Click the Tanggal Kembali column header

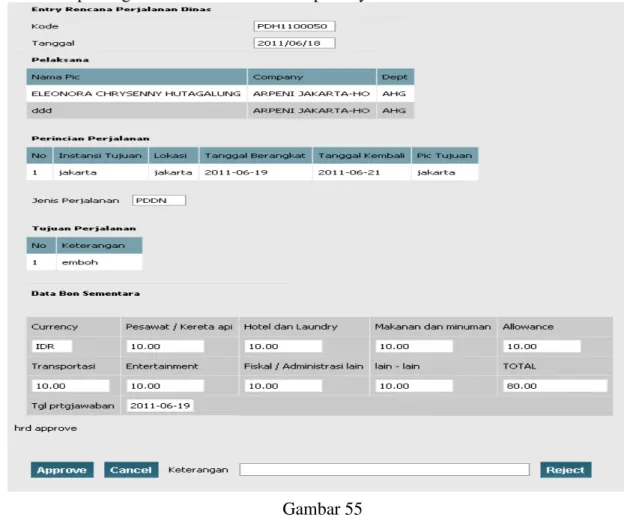[x=362, y=156]
